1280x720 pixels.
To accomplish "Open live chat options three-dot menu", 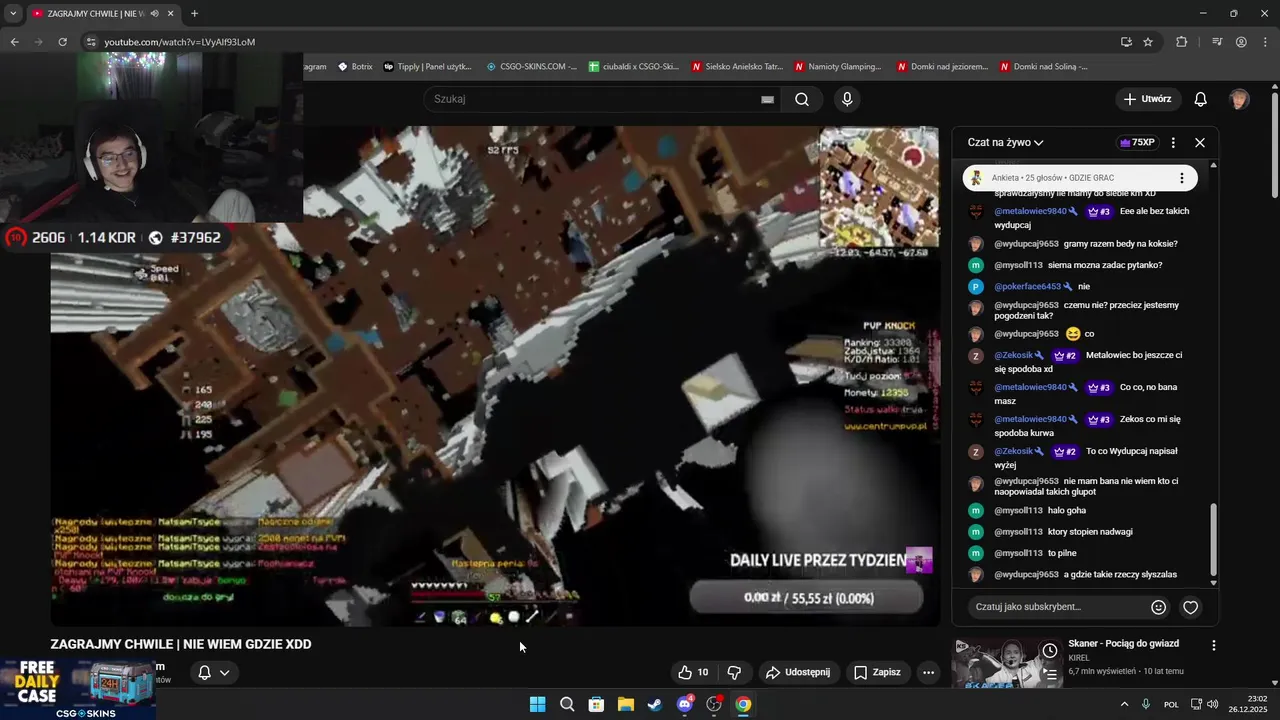I will pyautogui.click(x=1173, y=143).
